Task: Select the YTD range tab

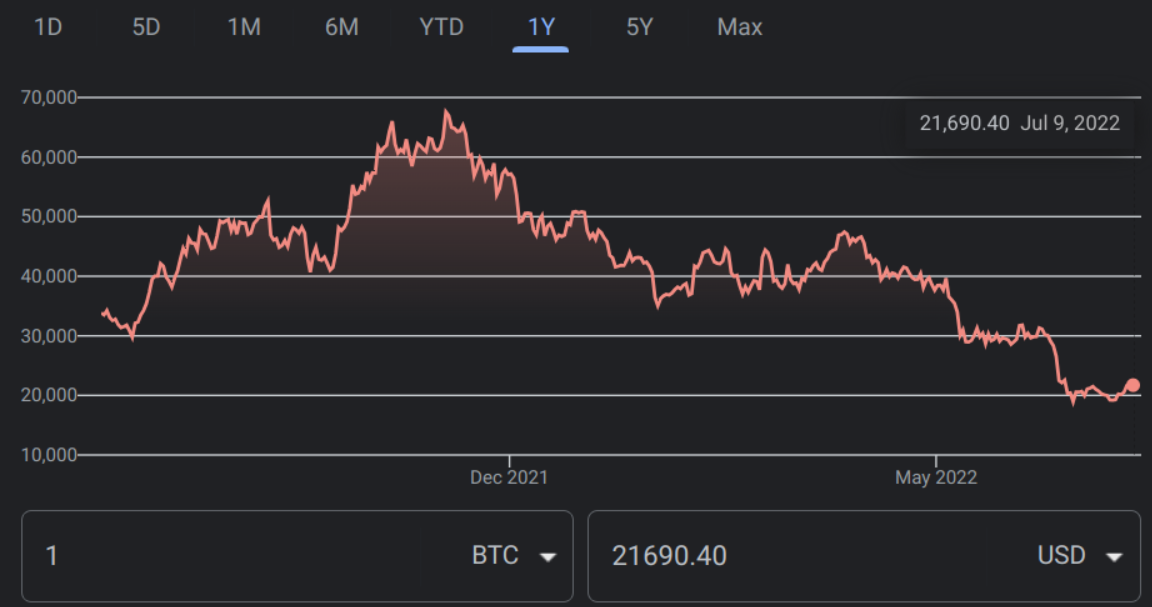Action: pos(442,27)
